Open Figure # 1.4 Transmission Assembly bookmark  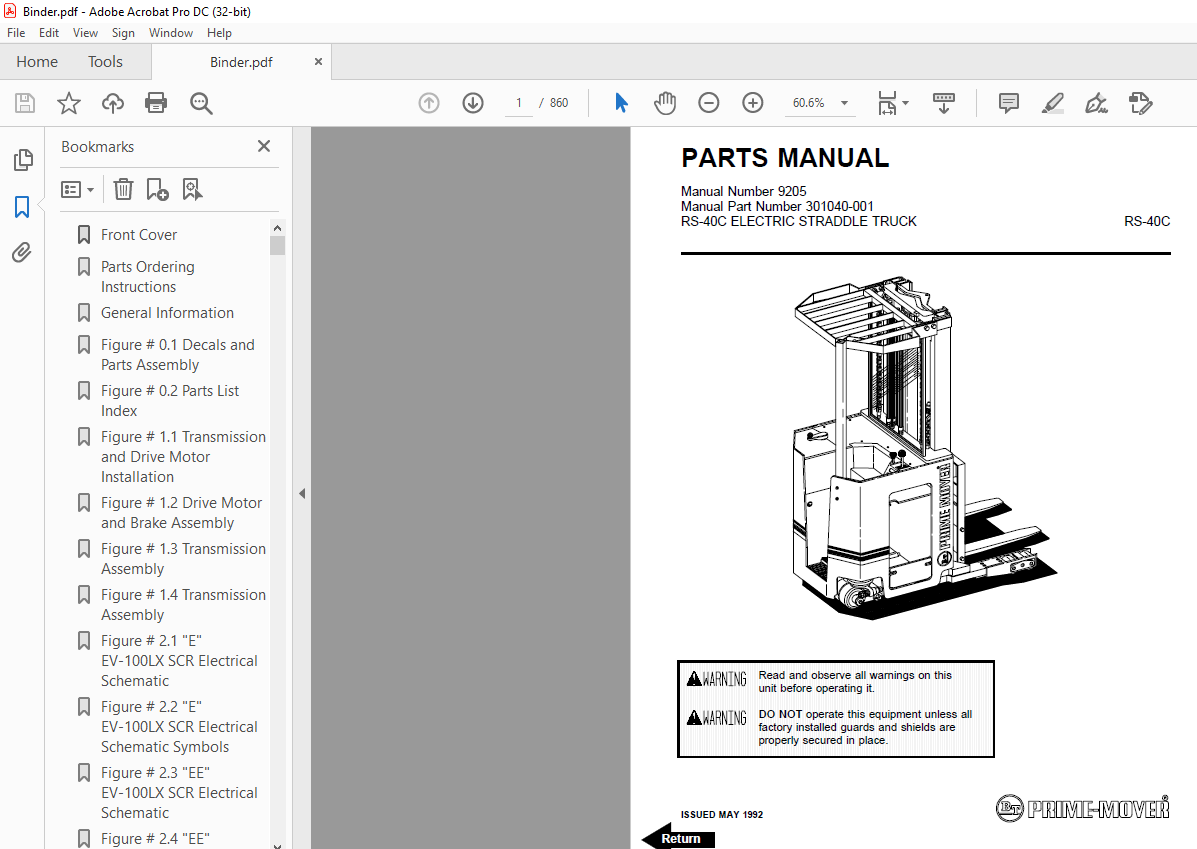tap(183, 604)
